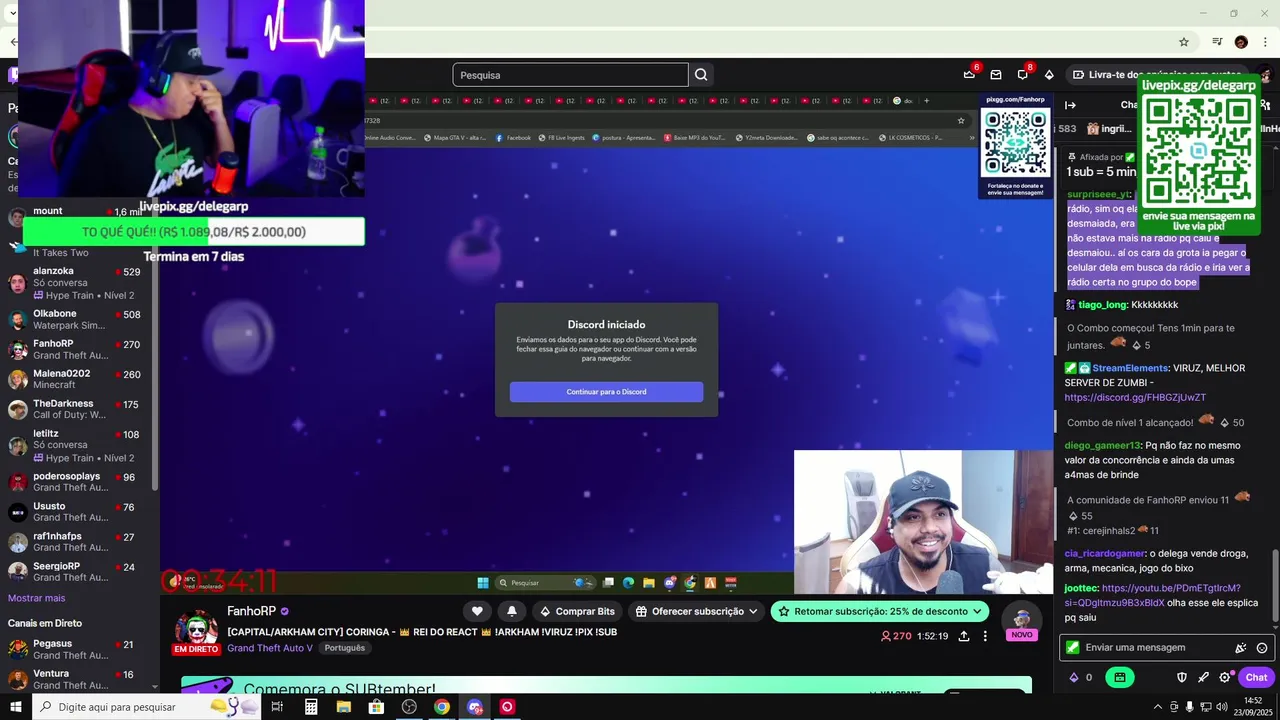This screenshot has height=720, width=1280.
Task: Expand Retomar subscrição 25% de desconto
Action: pos(880,611)
